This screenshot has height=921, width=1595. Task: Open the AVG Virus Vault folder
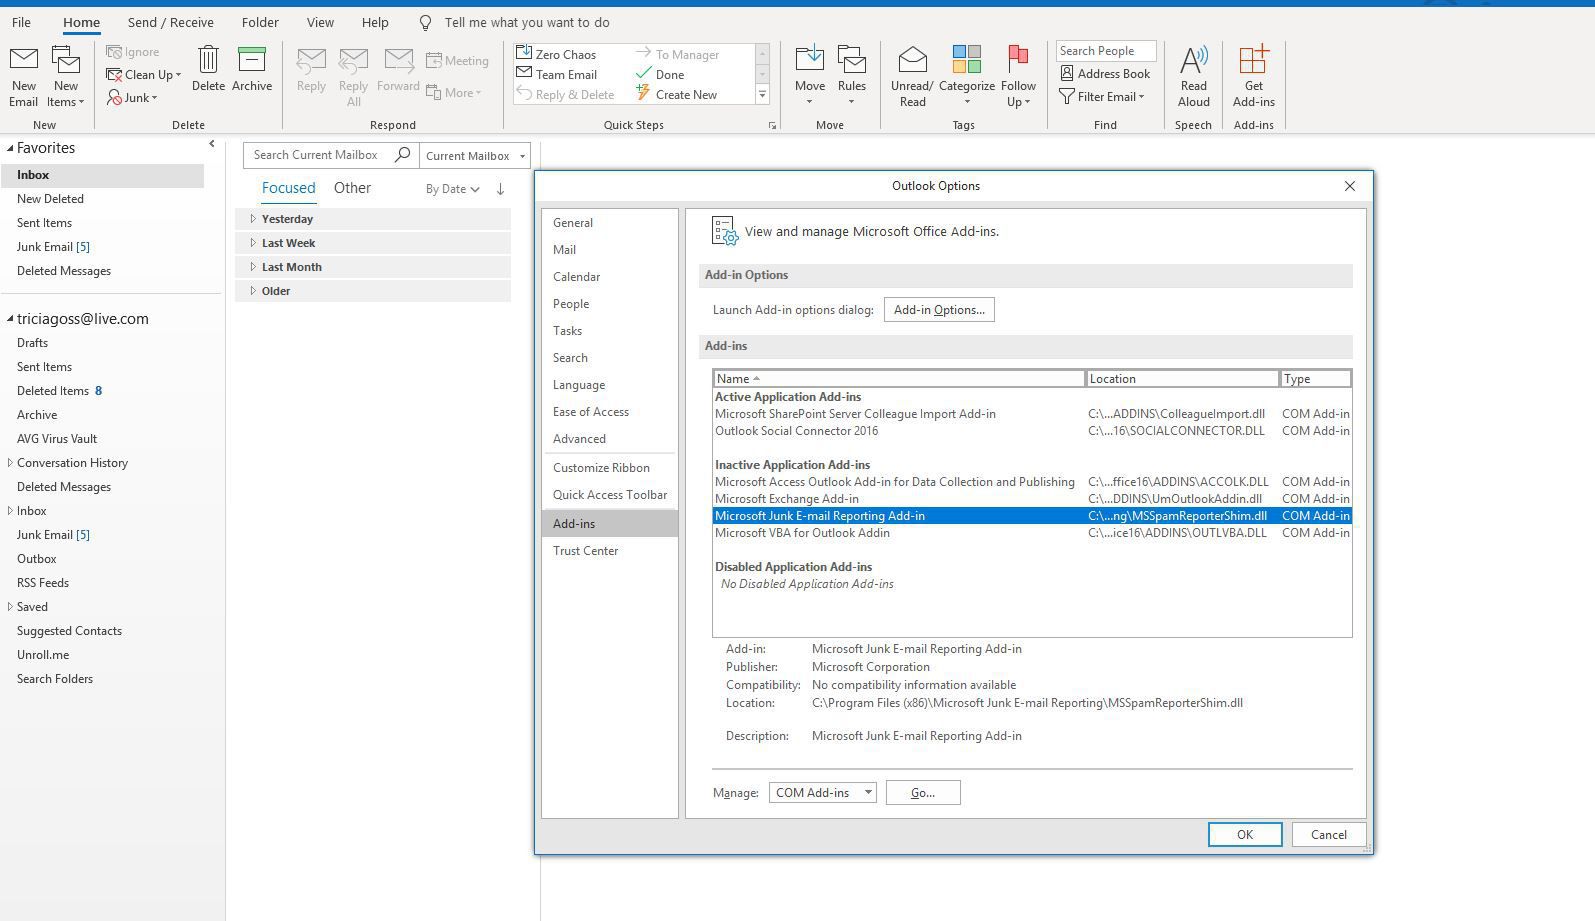[x=57, y=439]
